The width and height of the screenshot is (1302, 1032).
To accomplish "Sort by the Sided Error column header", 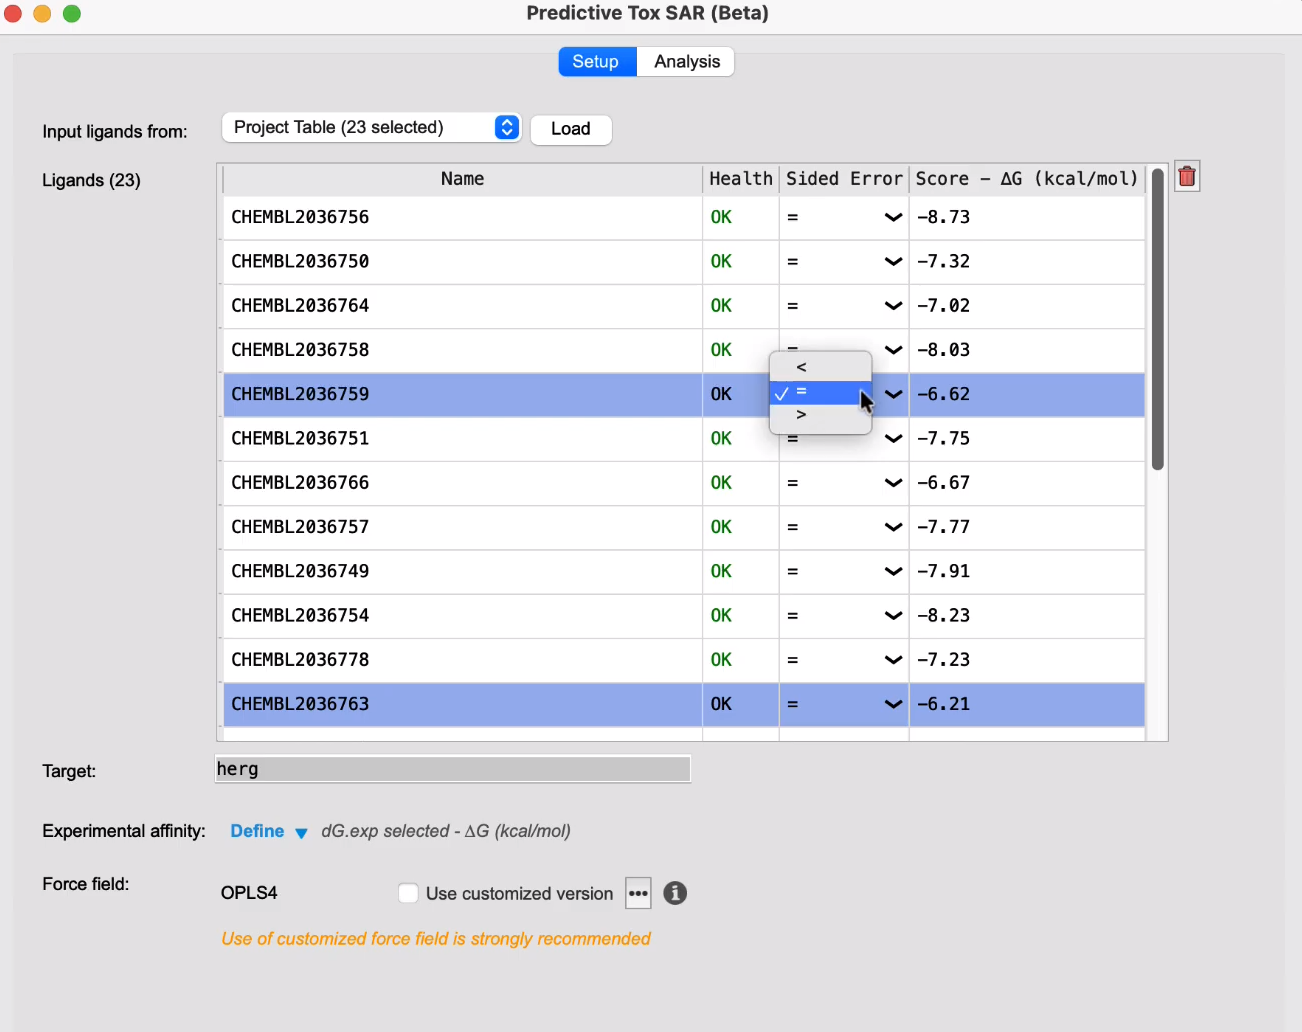I will click(x=844, y=179).
